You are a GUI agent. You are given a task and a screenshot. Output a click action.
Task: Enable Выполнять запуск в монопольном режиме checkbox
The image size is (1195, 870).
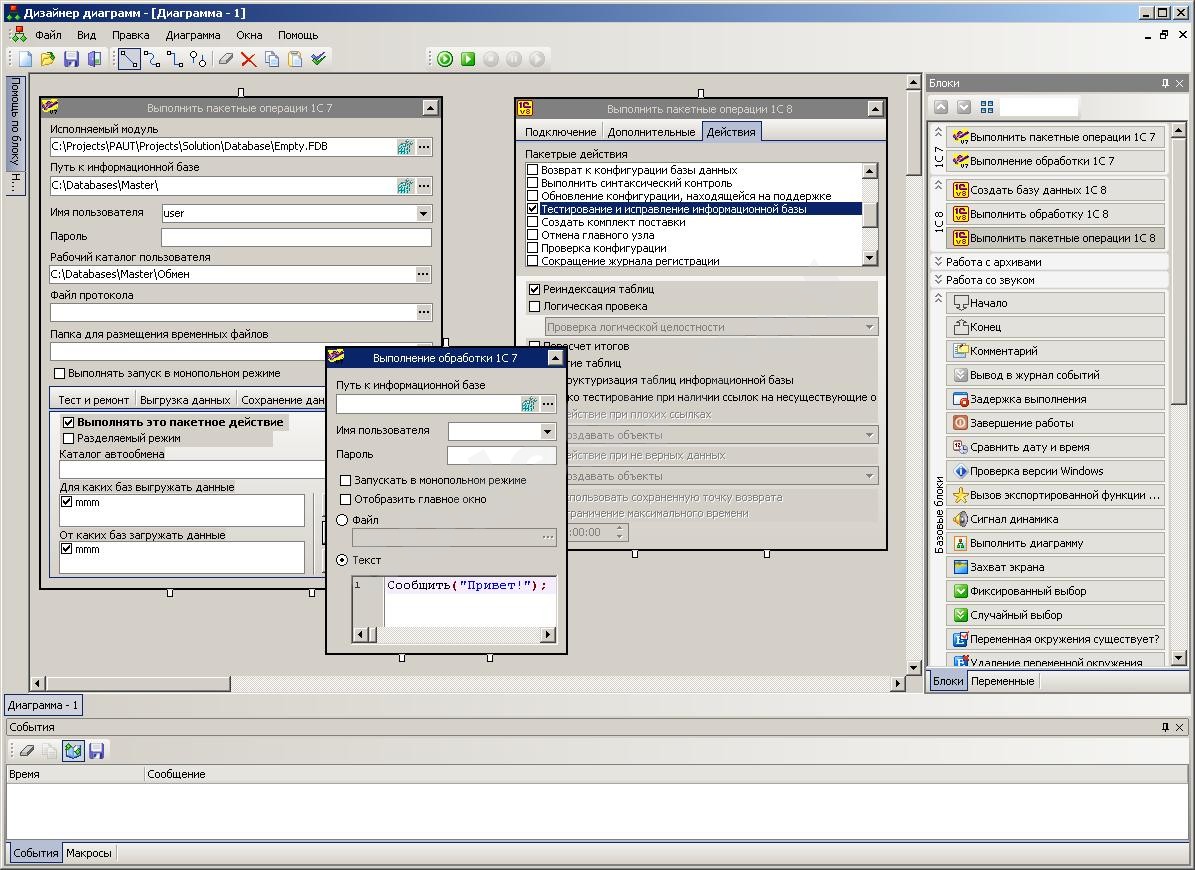tap(60, 373)
